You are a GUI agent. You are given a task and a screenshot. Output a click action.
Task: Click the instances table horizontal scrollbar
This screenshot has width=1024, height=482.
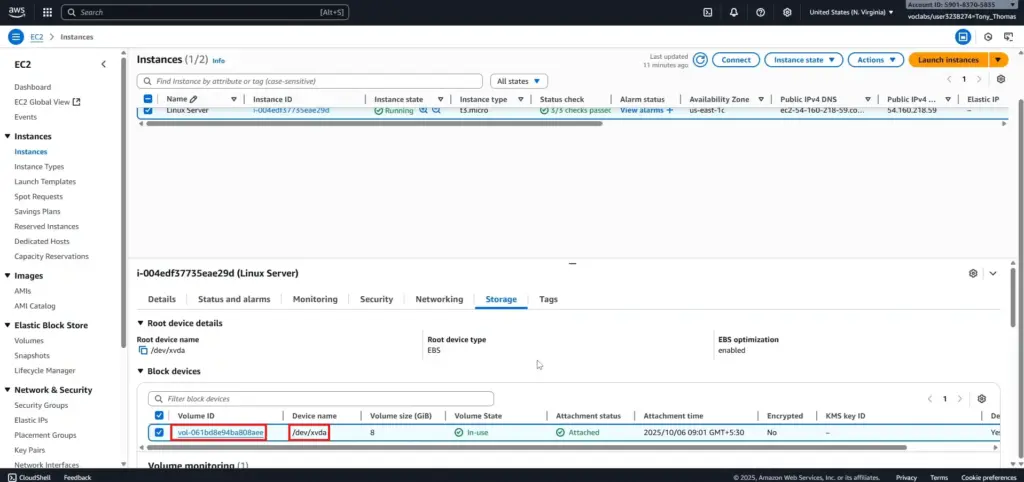coord(370,124)
